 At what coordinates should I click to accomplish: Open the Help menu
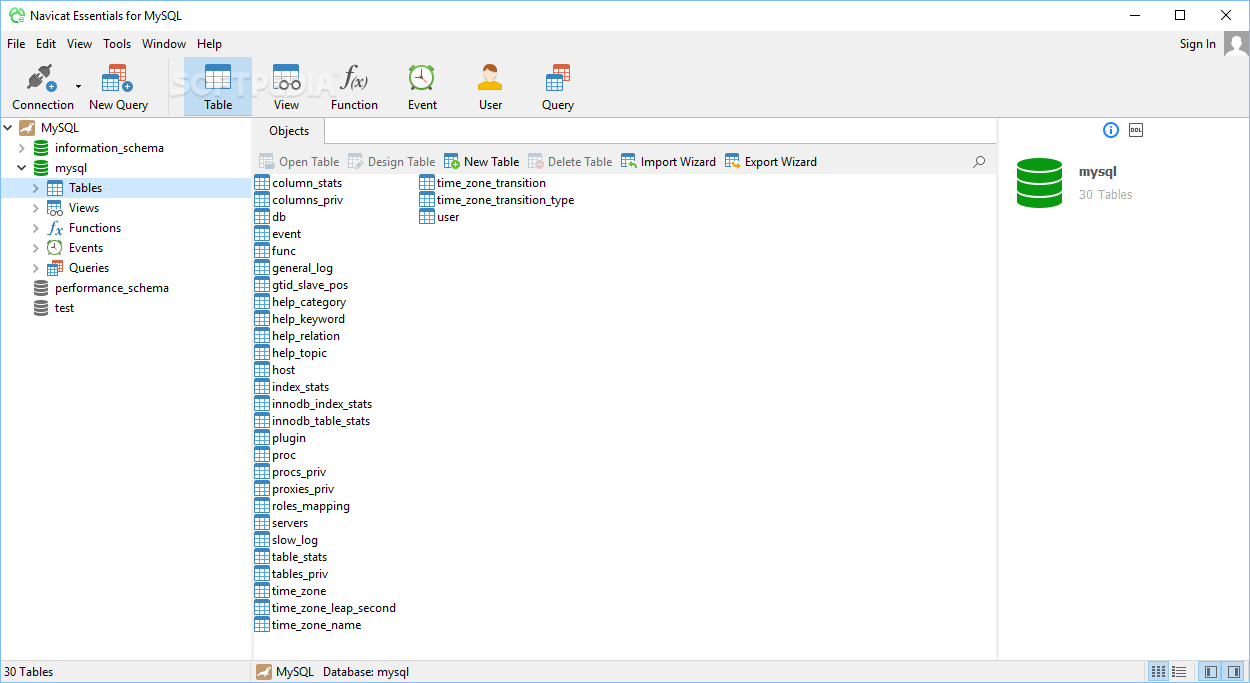click(209, 44)
